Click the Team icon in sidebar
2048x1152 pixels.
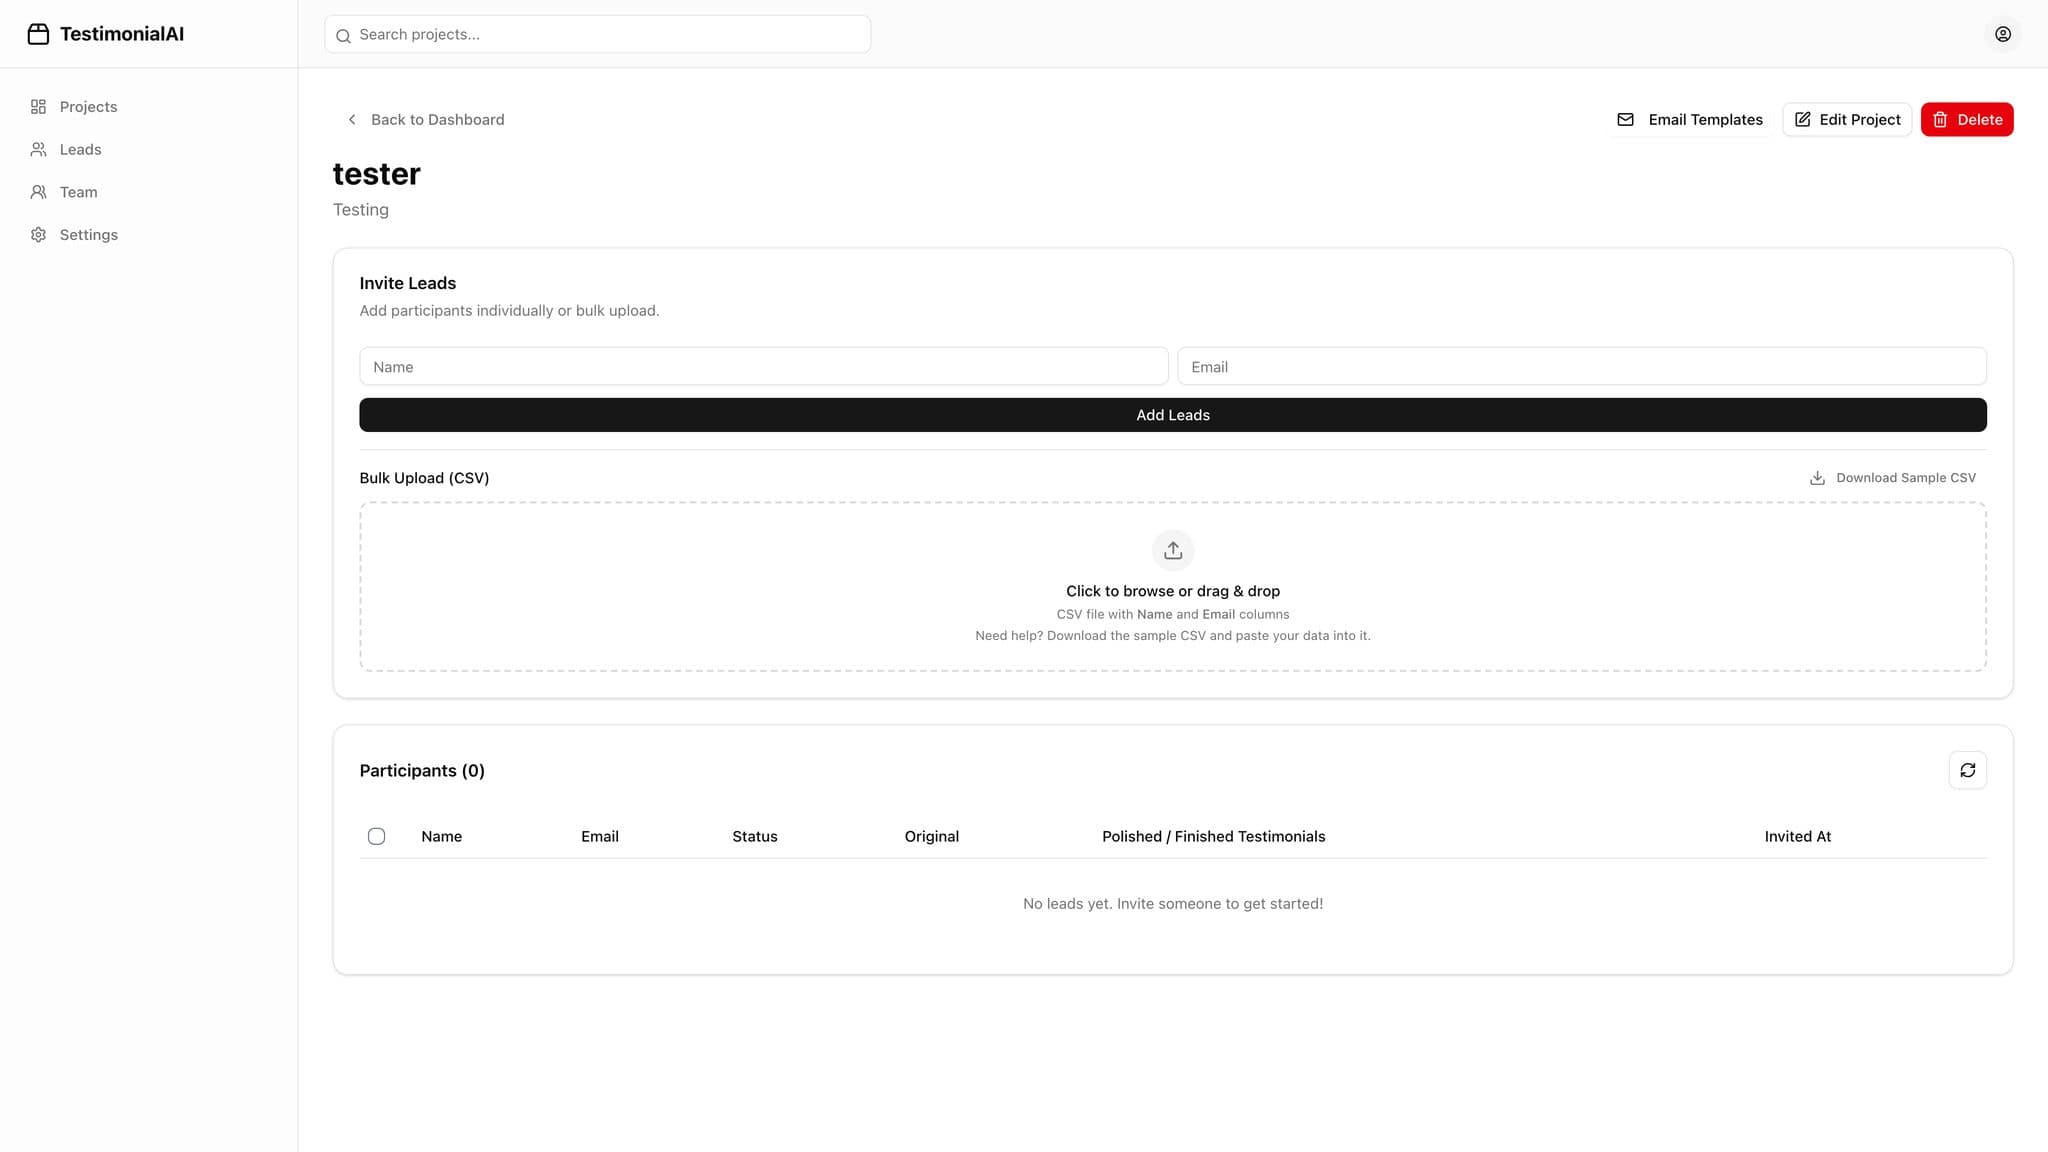coord(38,192)
